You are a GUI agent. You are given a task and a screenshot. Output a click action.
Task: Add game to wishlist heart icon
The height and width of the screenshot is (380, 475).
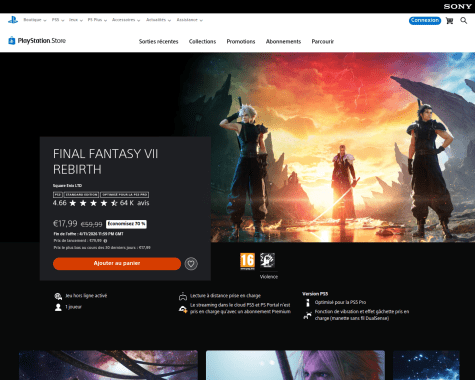tap(191, 264)
